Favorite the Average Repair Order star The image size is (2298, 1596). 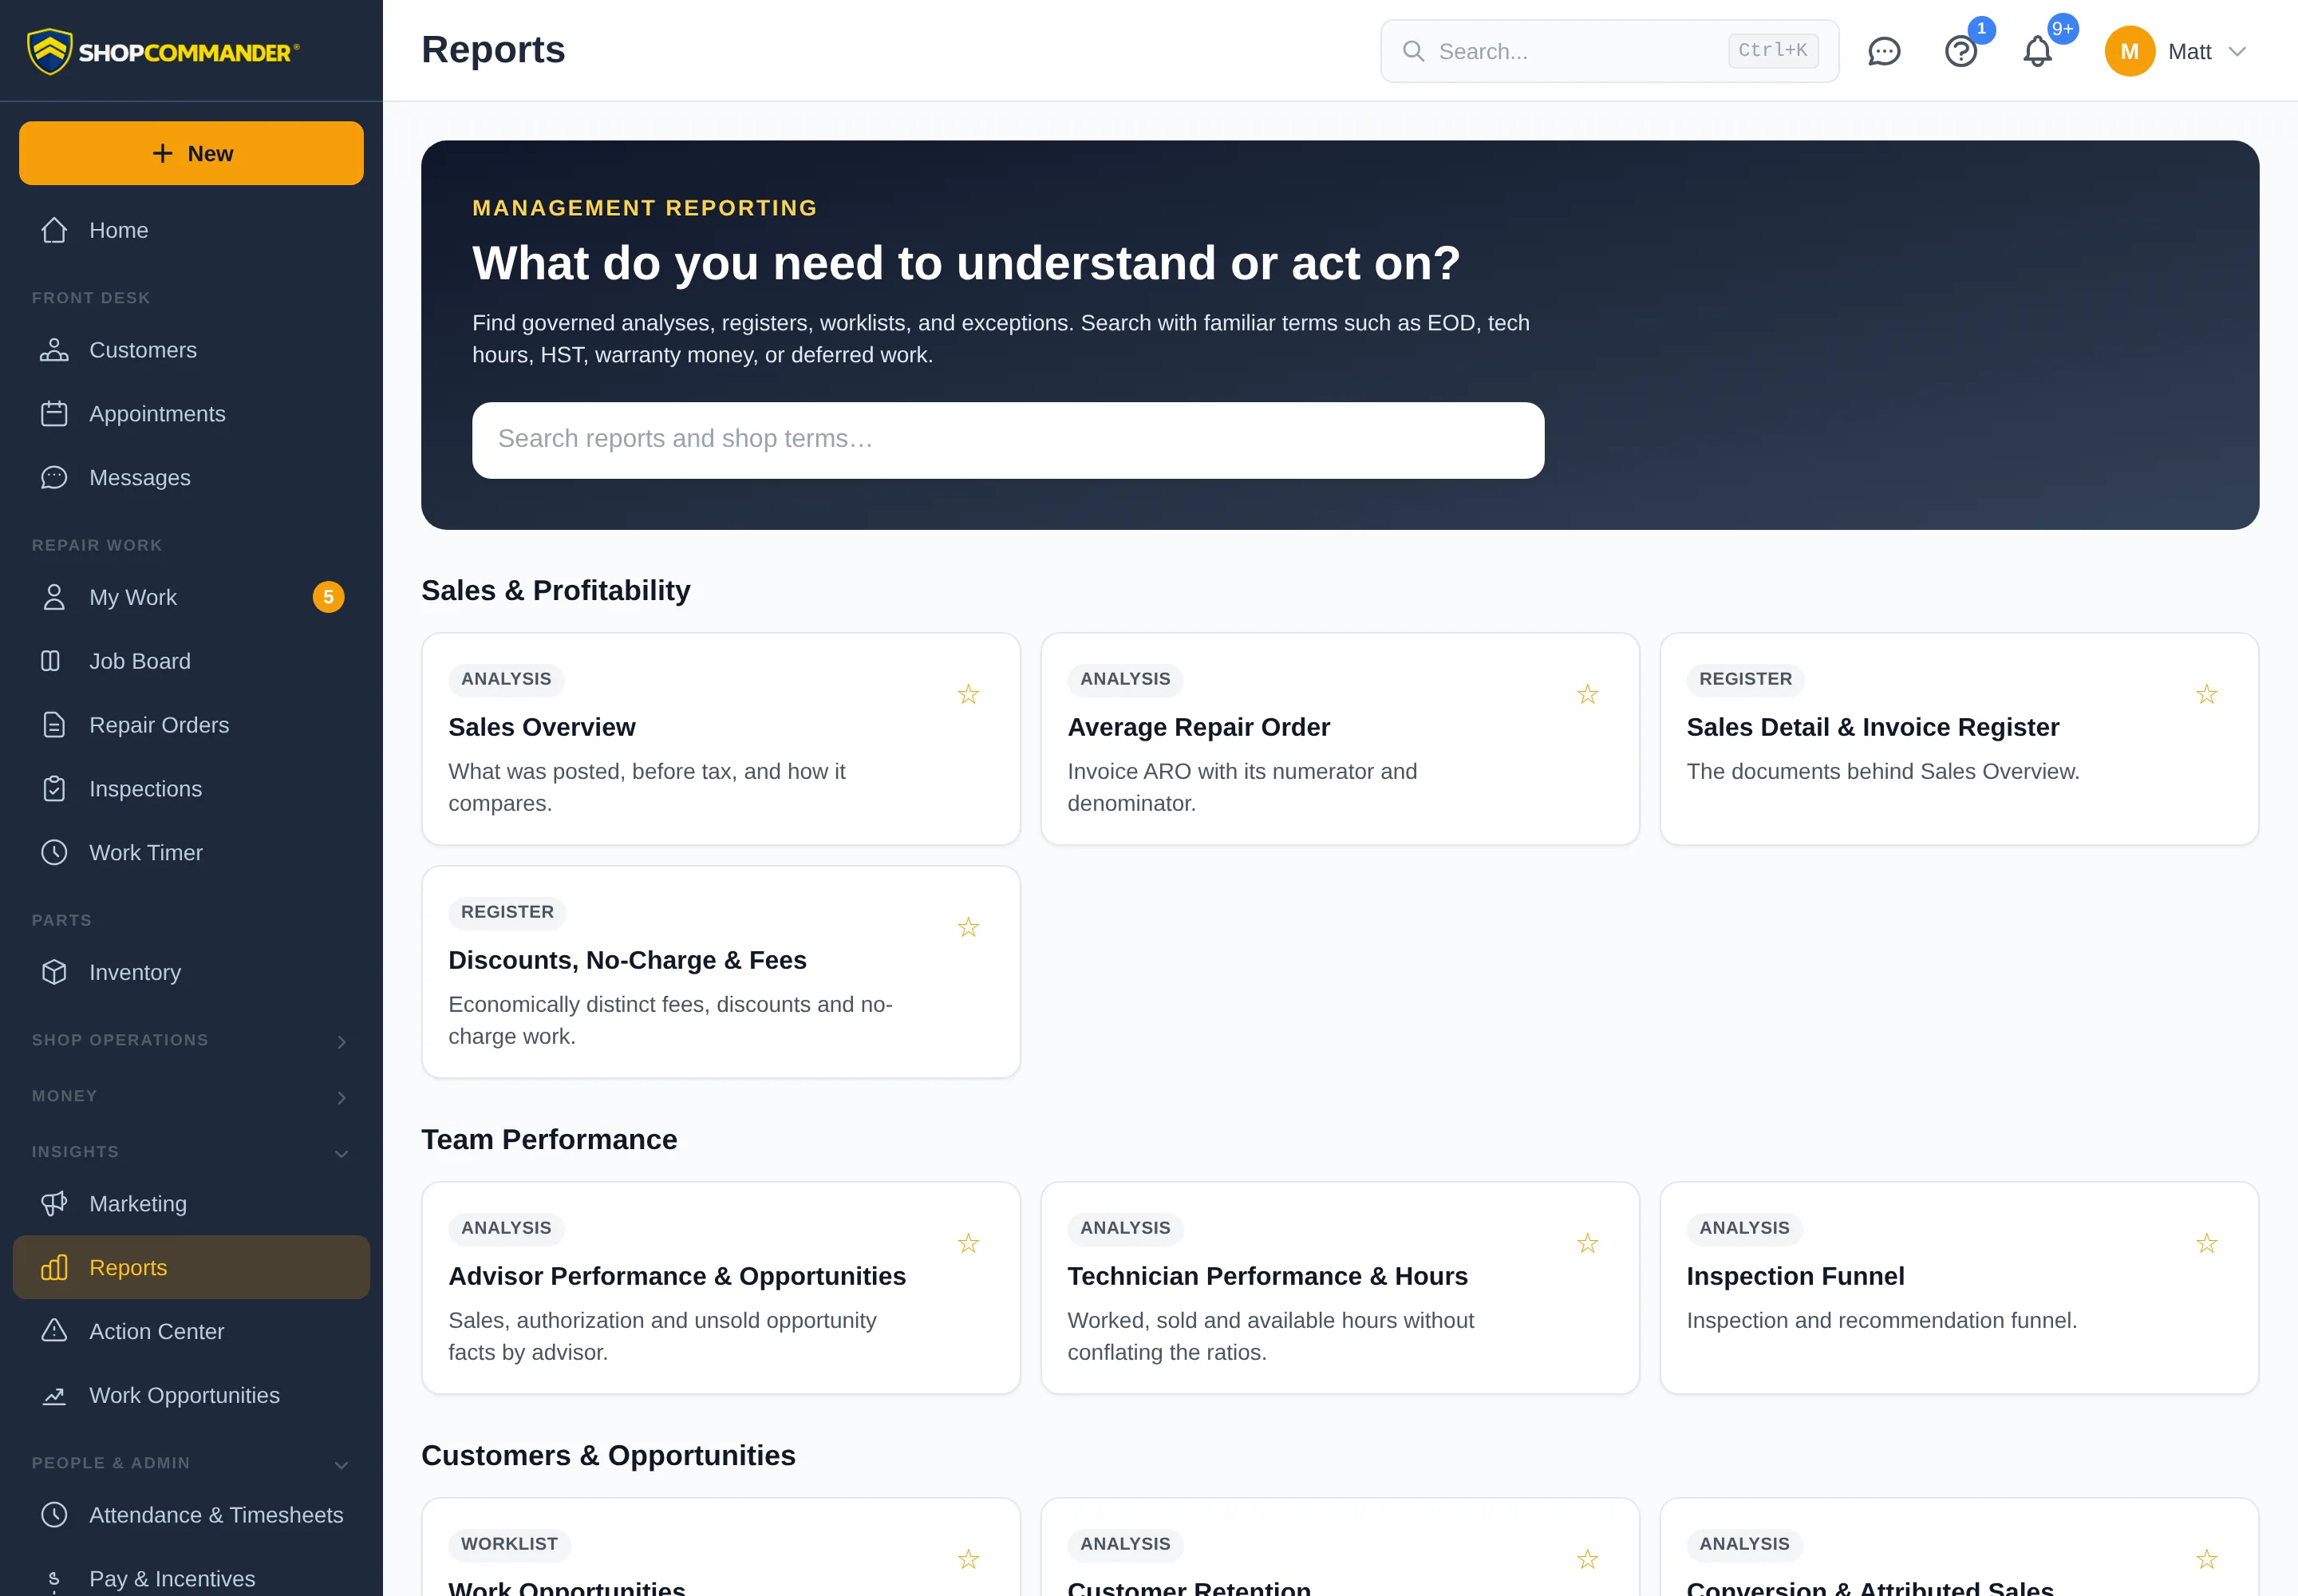click(x=1587, y=694)
